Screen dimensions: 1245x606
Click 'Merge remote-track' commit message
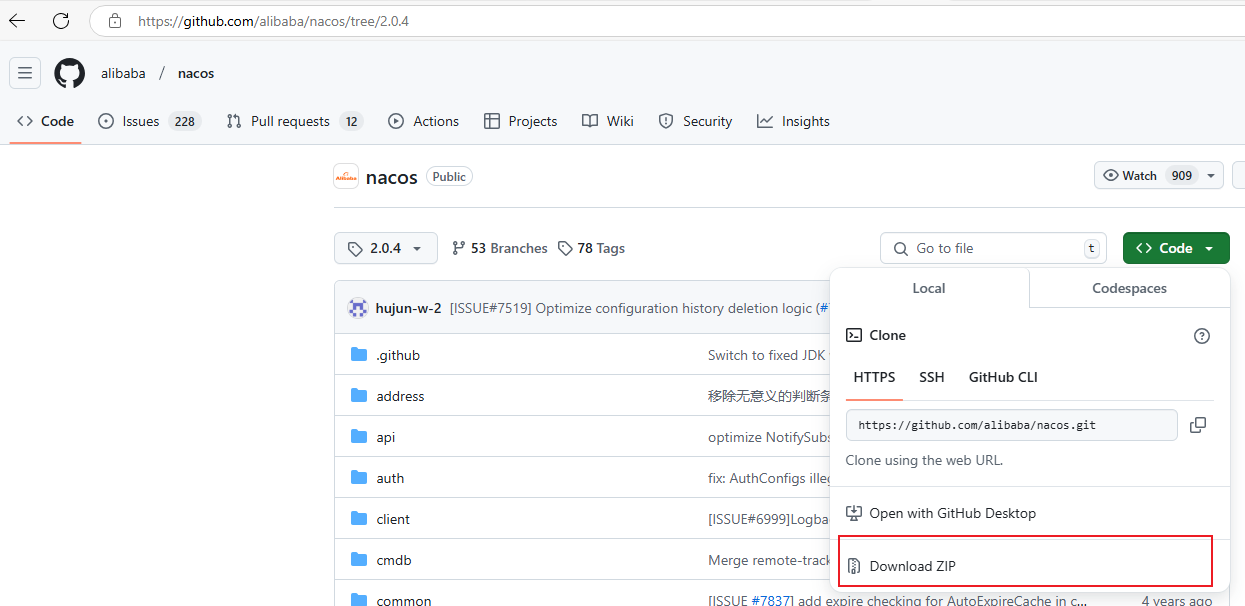[768, 560]
